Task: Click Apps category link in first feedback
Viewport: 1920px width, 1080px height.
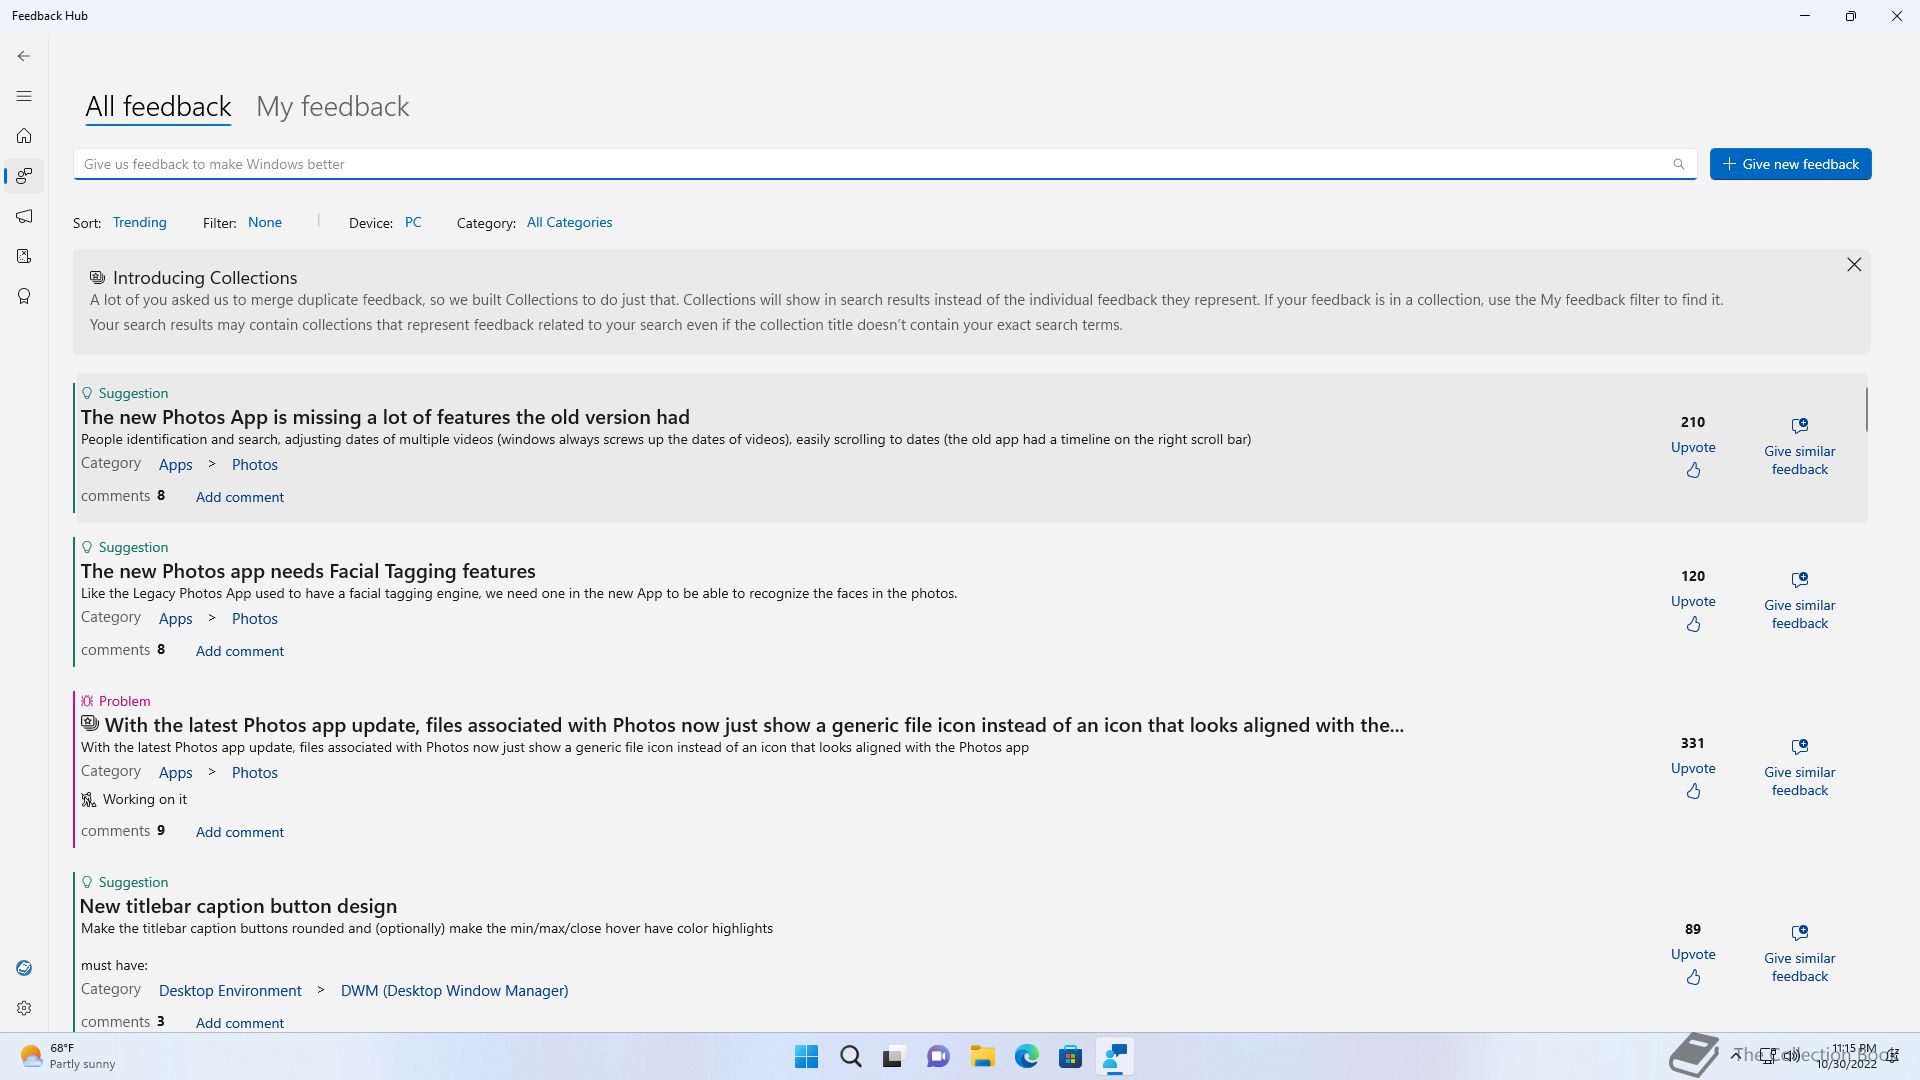Action: tap(175, 465)
